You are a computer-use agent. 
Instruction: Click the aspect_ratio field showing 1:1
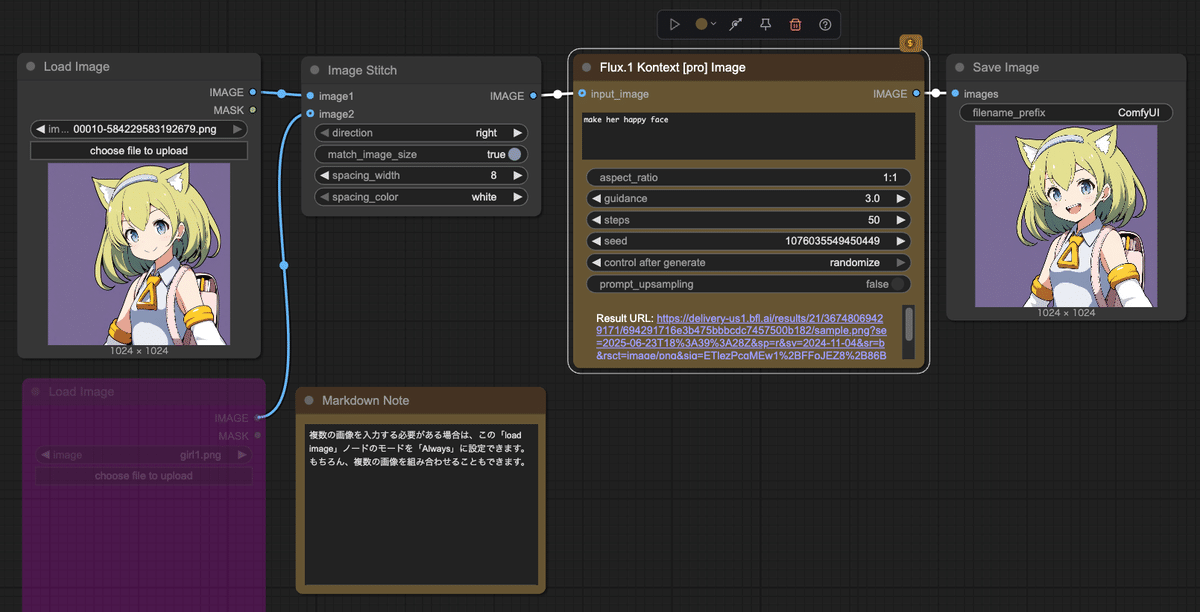click(x=749, y=177)
